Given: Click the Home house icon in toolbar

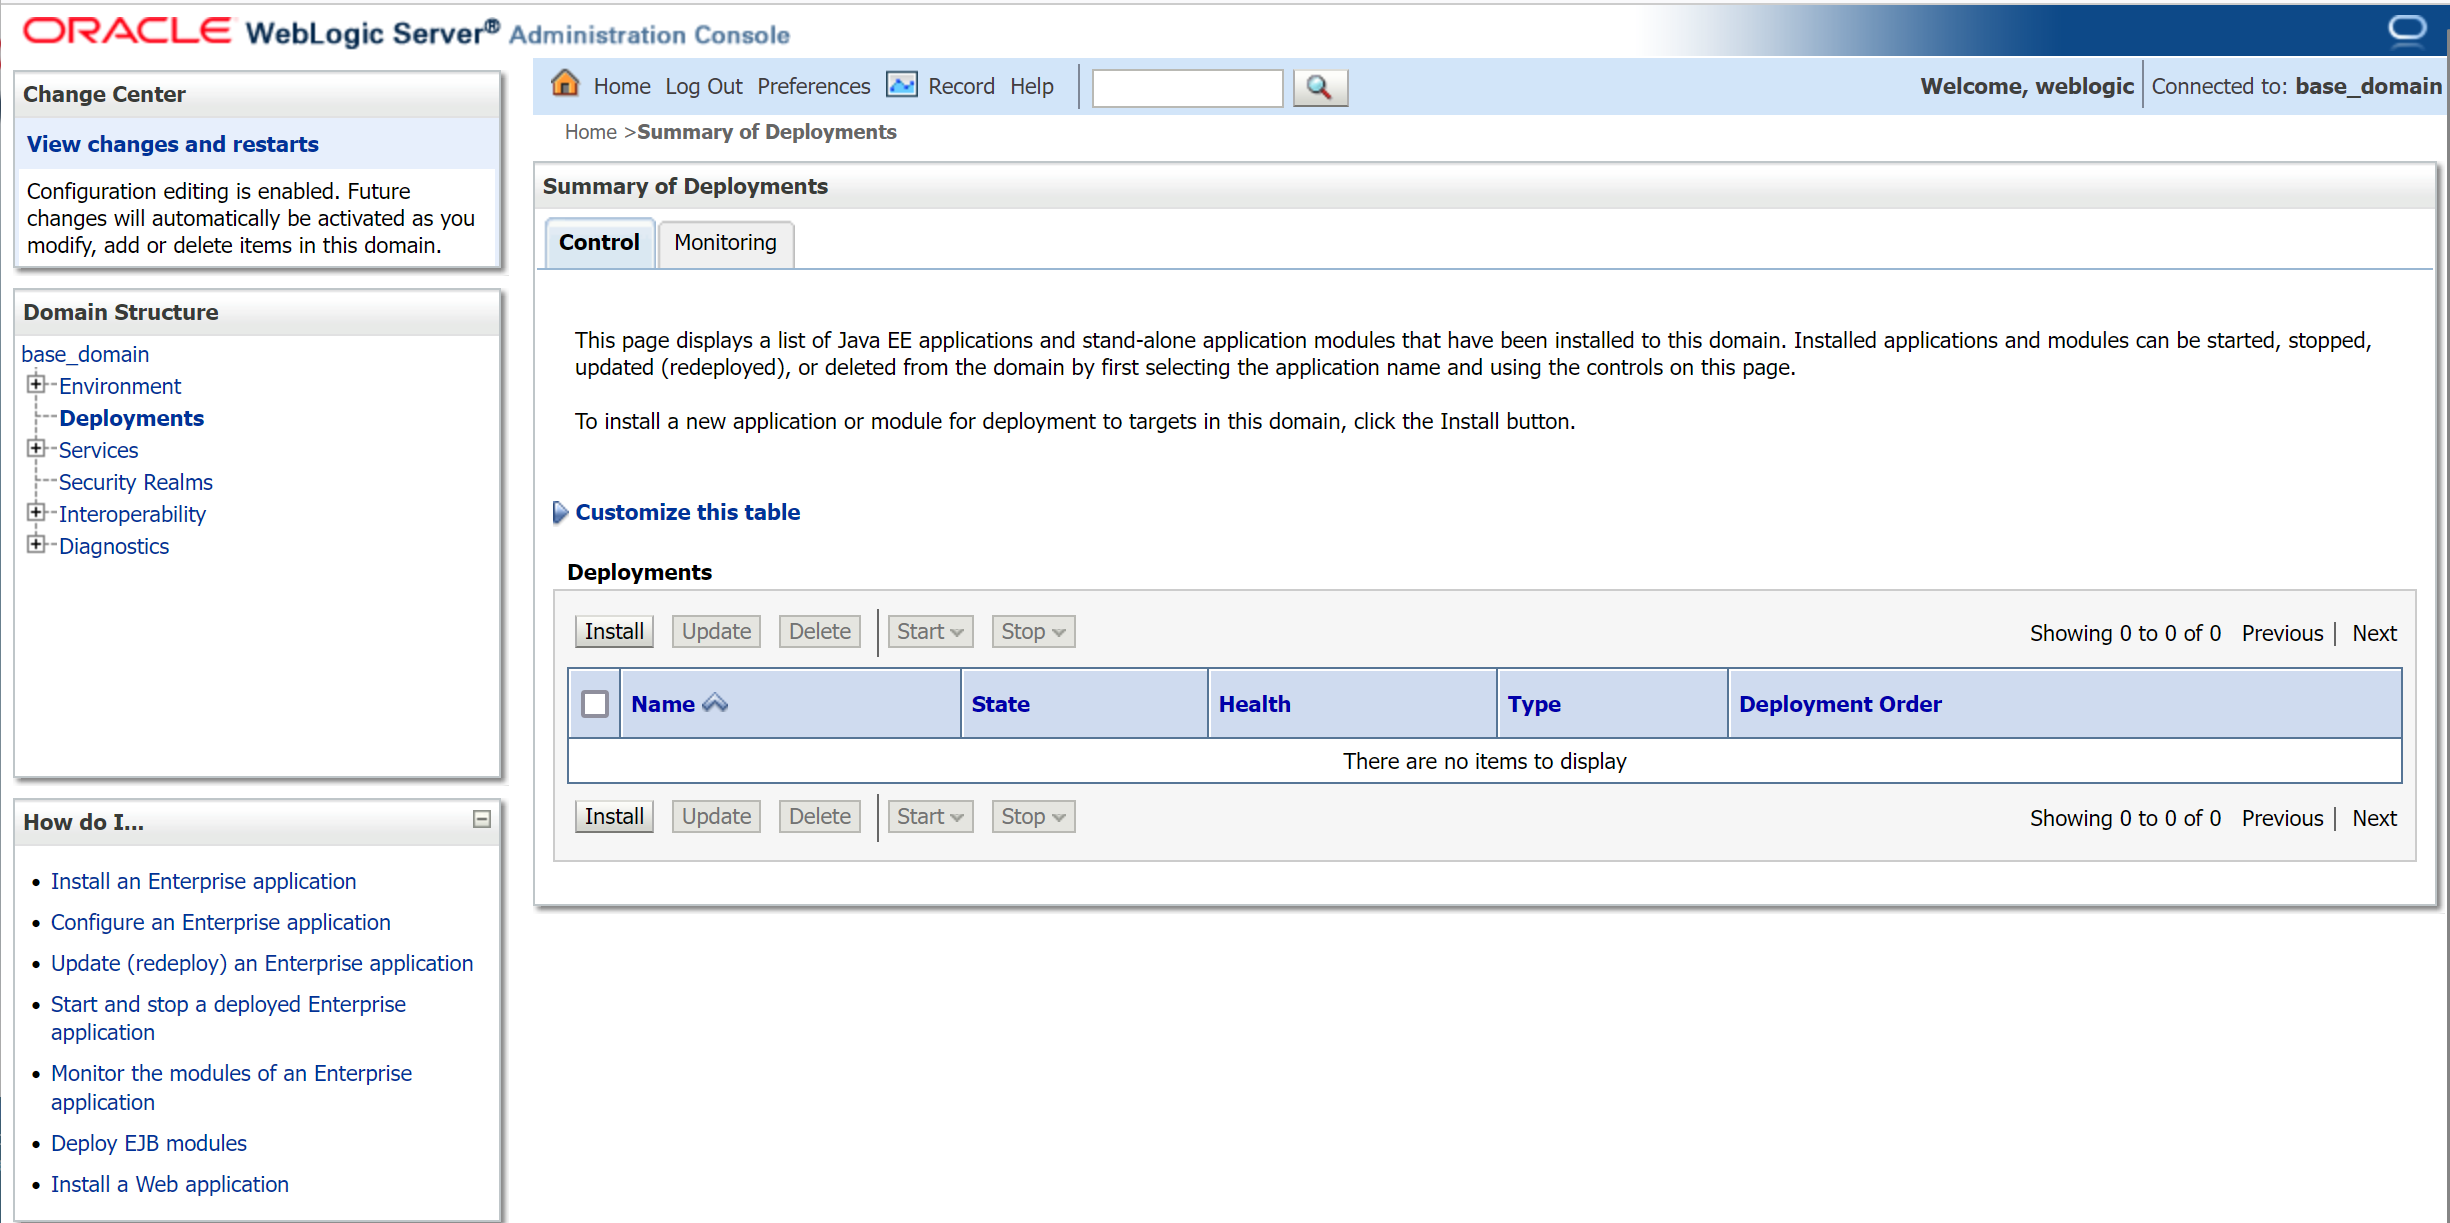Looking at the screenshot, I should tap(565, 84).
